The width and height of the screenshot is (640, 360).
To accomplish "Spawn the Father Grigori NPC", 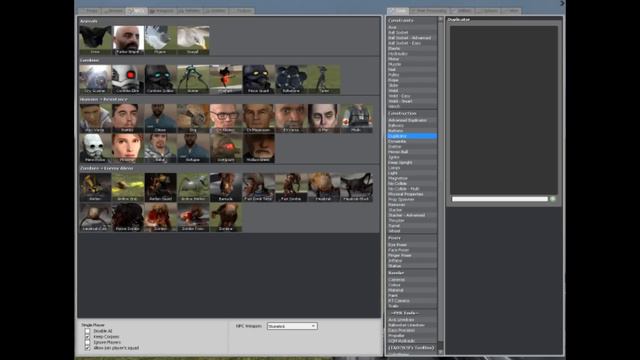I will tap(128, 40).
